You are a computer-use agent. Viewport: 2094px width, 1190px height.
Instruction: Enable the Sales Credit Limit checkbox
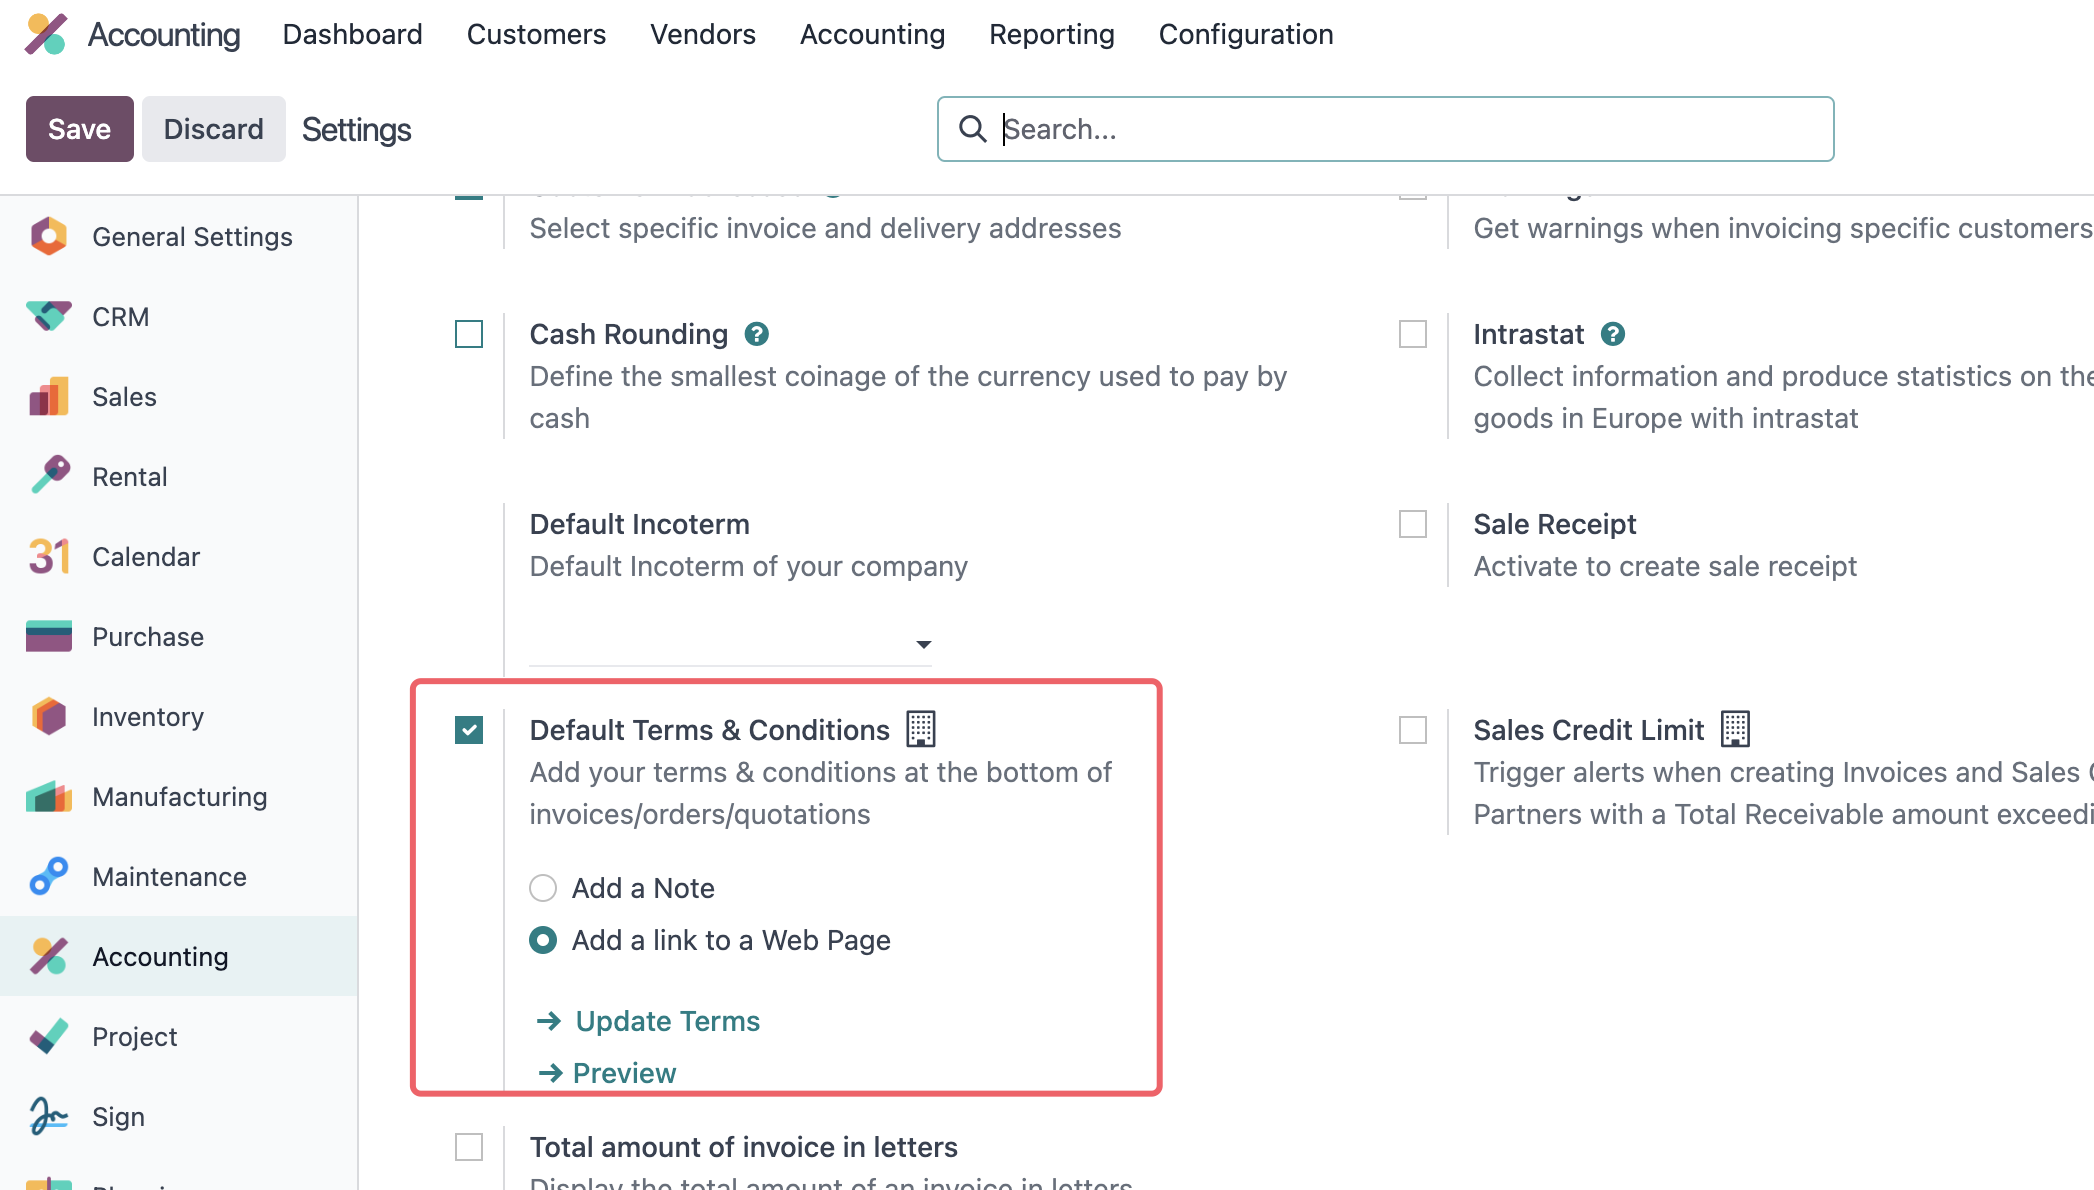[1413, 730]
